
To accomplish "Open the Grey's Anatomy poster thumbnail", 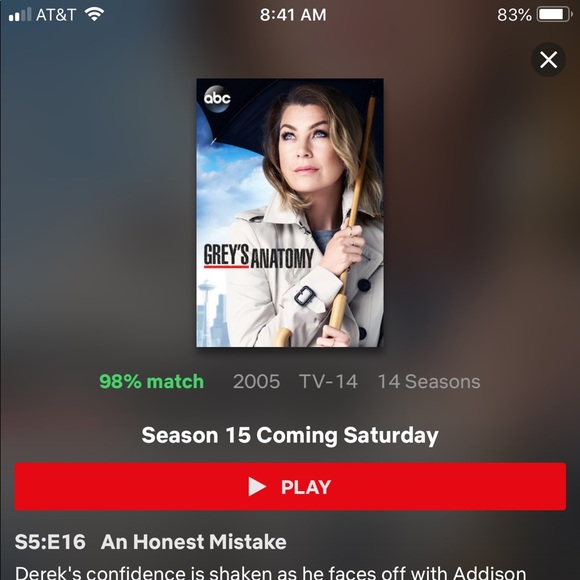I will click(290, 213).
